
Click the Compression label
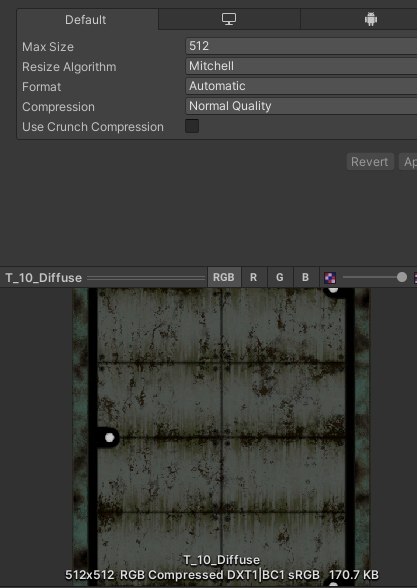(58, 107)
